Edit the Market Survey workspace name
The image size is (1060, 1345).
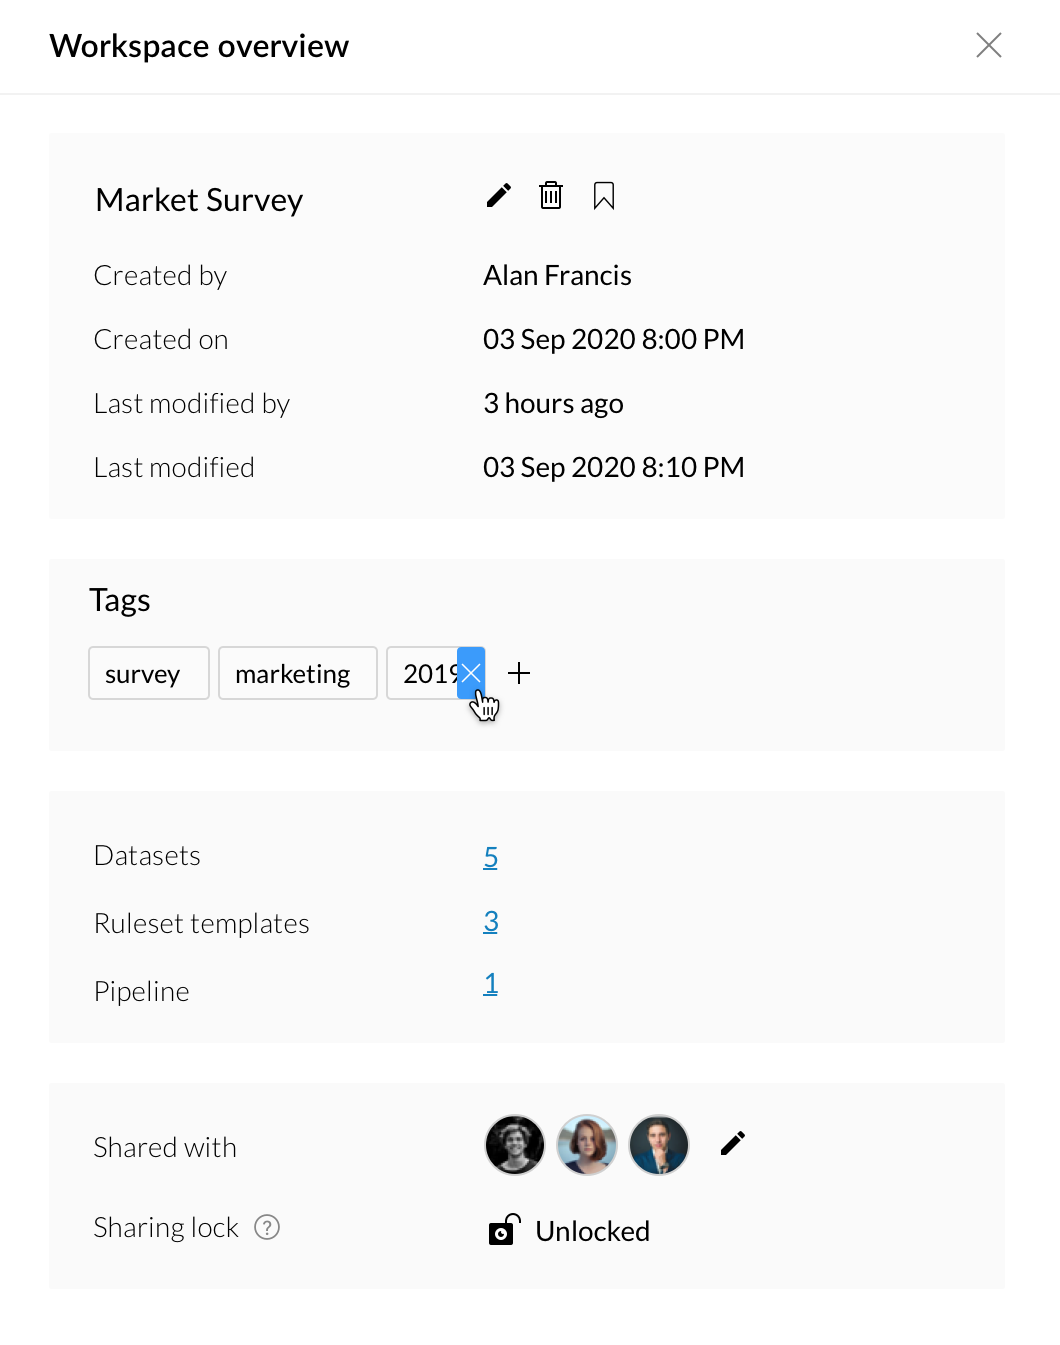pyautogui.click(x=499, y=195)
